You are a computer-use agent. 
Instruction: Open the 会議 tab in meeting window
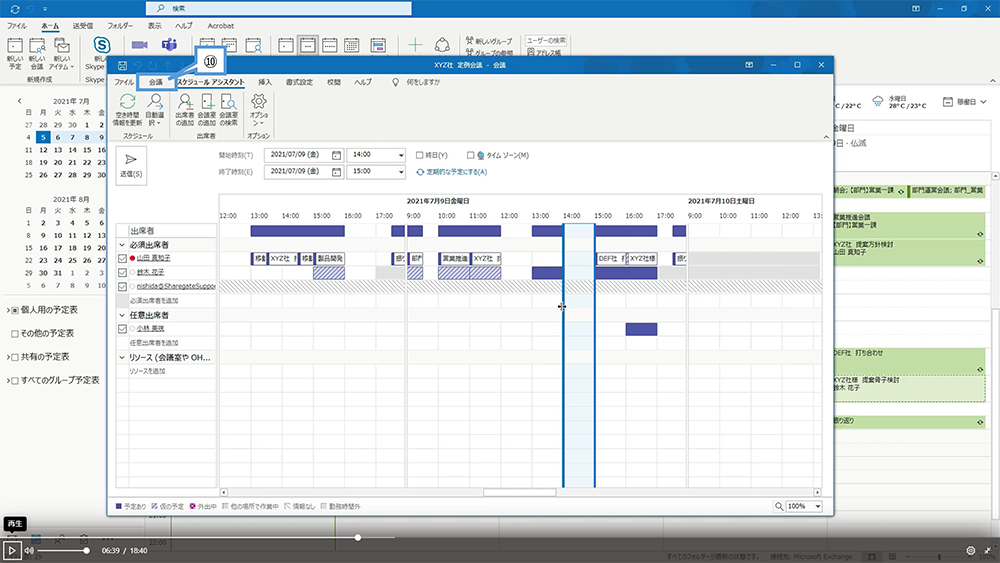coord(156,82)
